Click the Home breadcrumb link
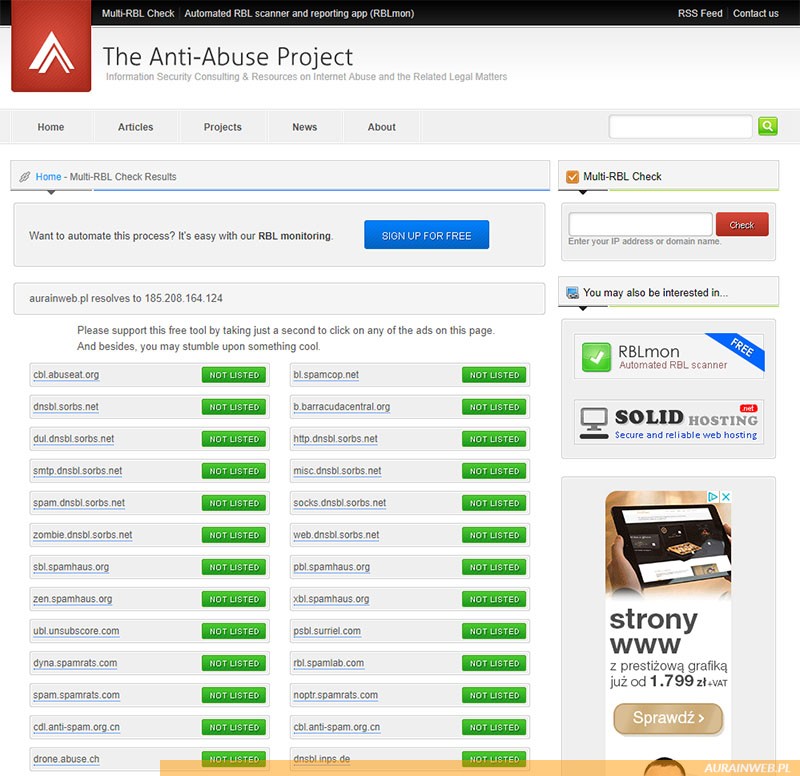Viewport: 800px width, 776px height. [x=48, y=177]
